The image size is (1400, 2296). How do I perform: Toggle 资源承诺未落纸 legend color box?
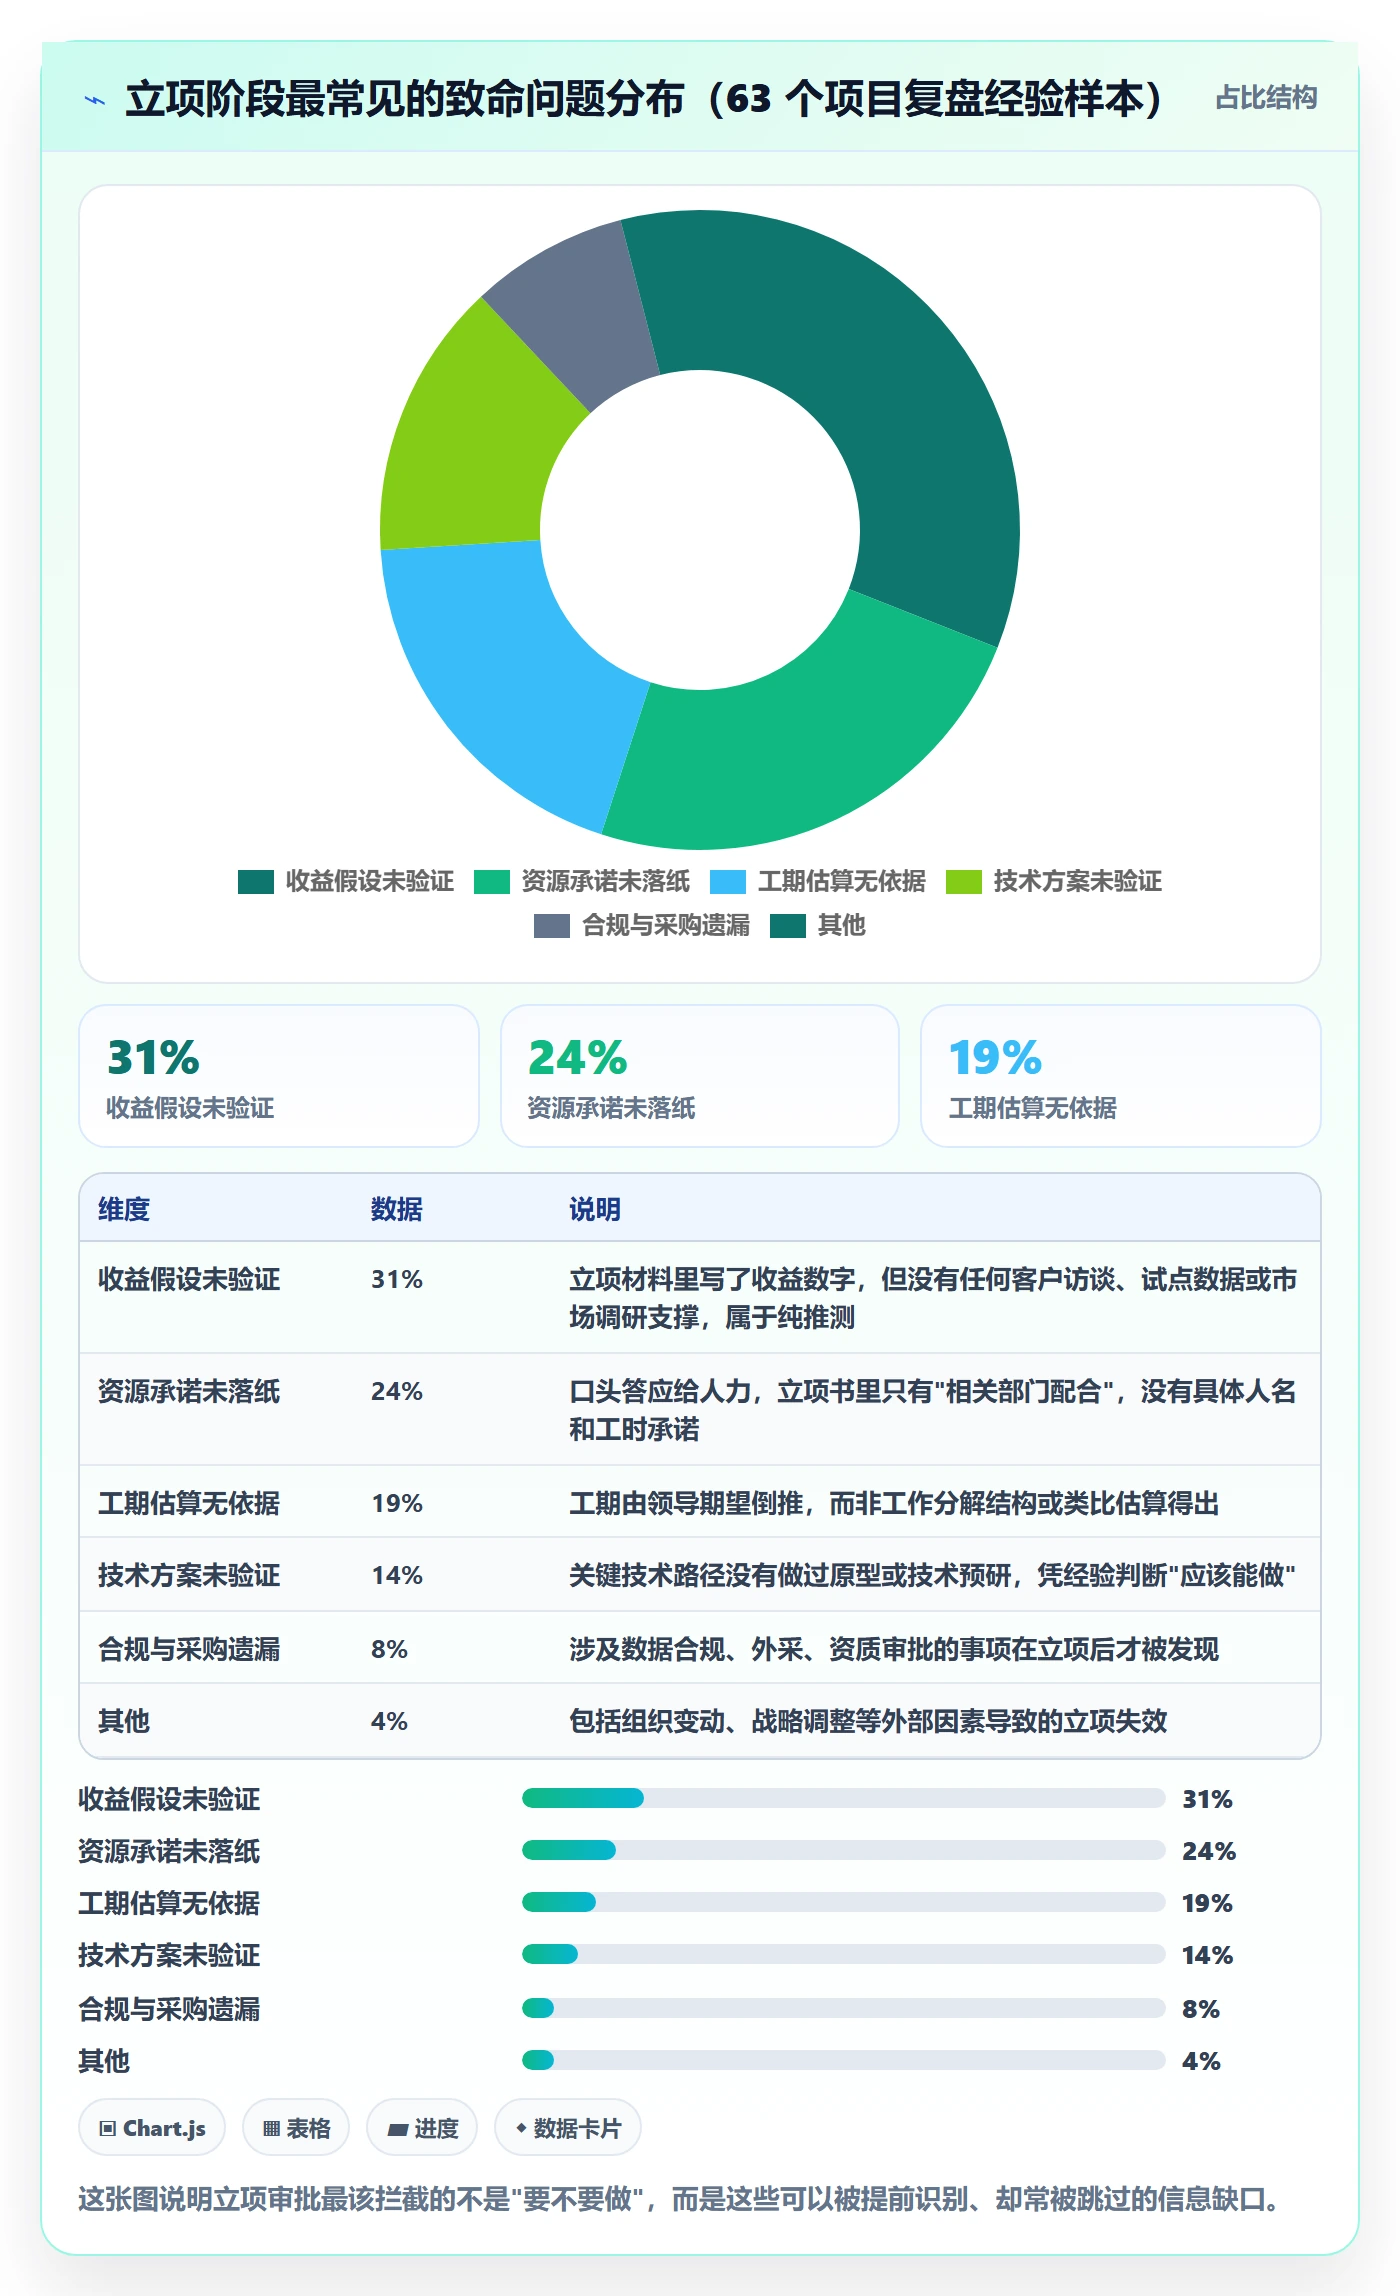point(492,881)
